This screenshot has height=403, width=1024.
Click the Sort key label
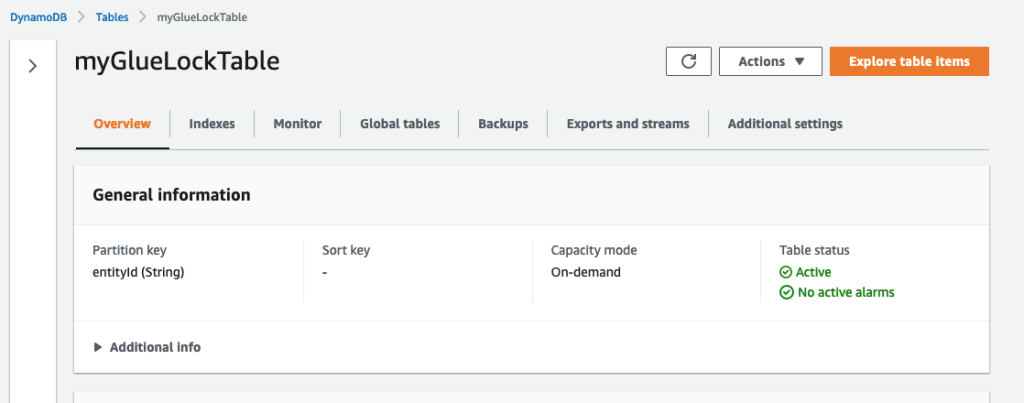pyautogui.click(x=346, y=250)
